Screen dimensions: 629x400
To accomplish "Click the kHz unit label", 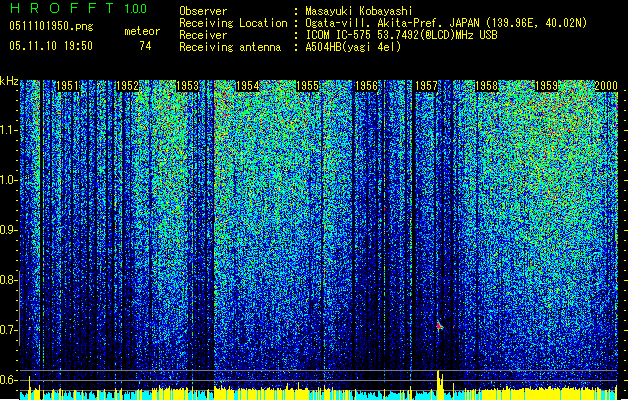I will (9, 81).
